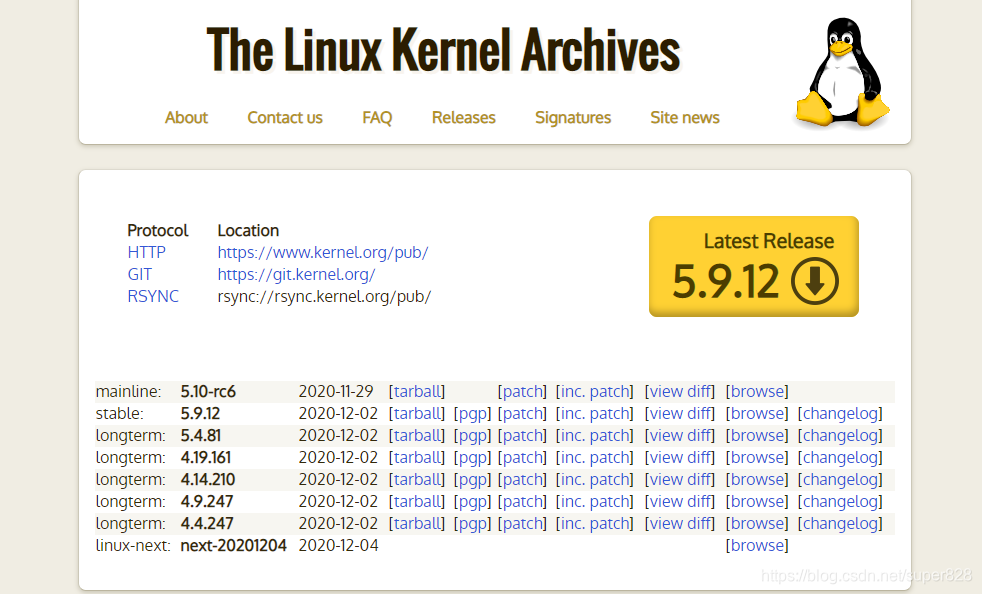
Task: Open https://git.kernel.org/ link
Action: click(x=296, y=274)
